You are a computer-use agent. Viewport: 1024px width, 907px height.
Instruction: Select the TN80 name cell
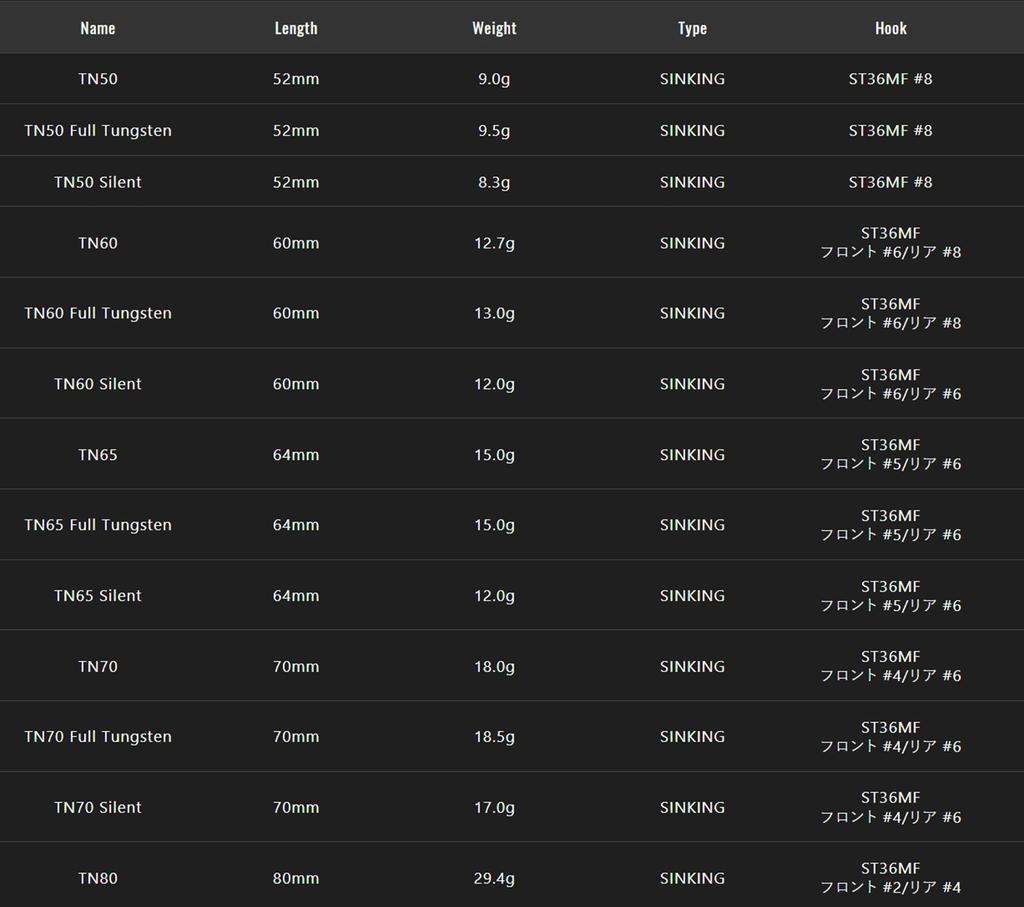tap(98, 878)
